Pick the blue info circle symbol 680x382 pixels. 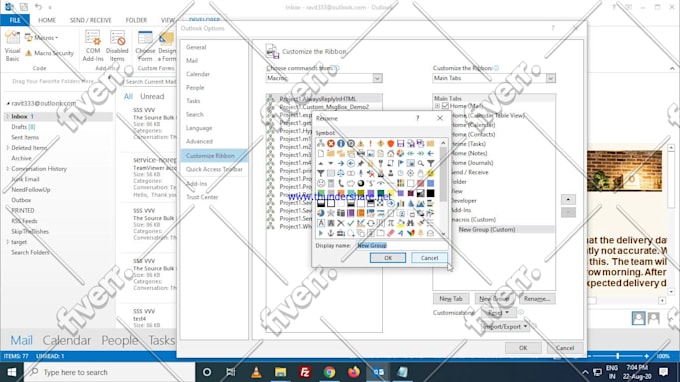coord(341,144)
